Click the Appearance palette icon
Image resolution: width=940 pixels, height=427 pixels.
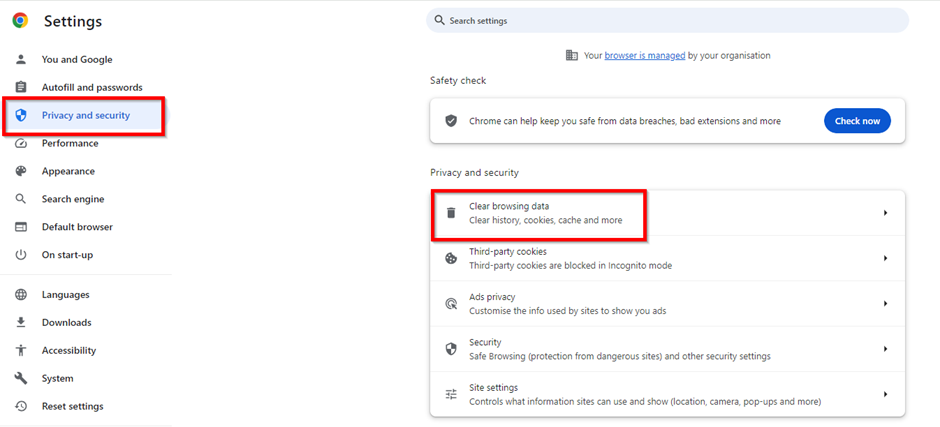(21, 171)
